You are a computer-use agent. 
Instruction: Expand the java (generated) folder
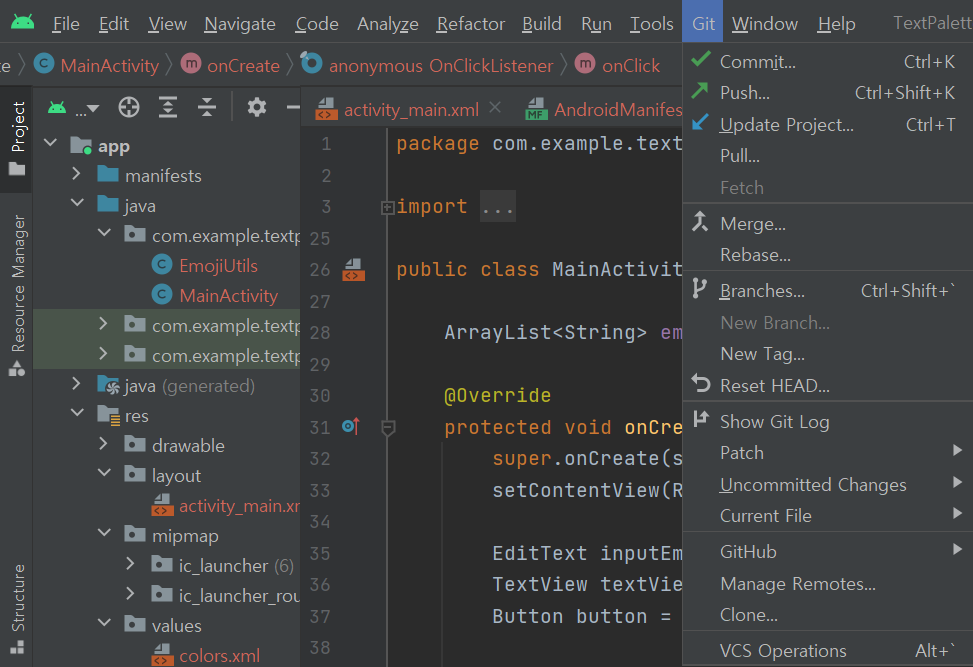(76, 384)
